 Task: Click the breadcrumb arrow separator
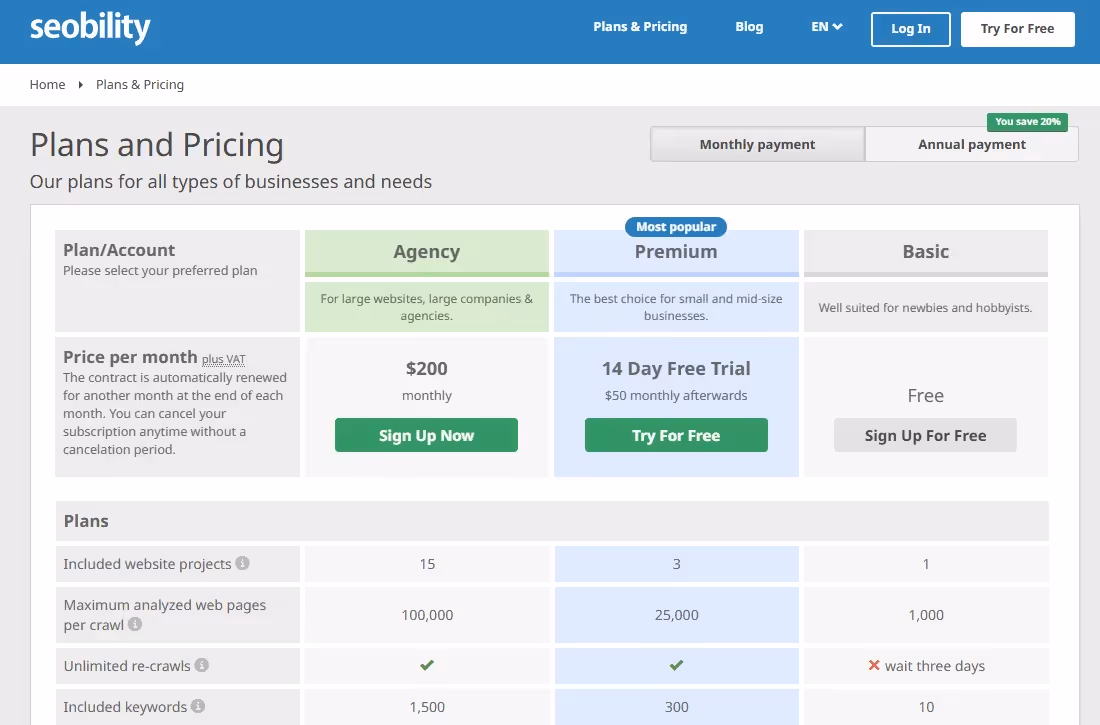(x=81, y=85)
